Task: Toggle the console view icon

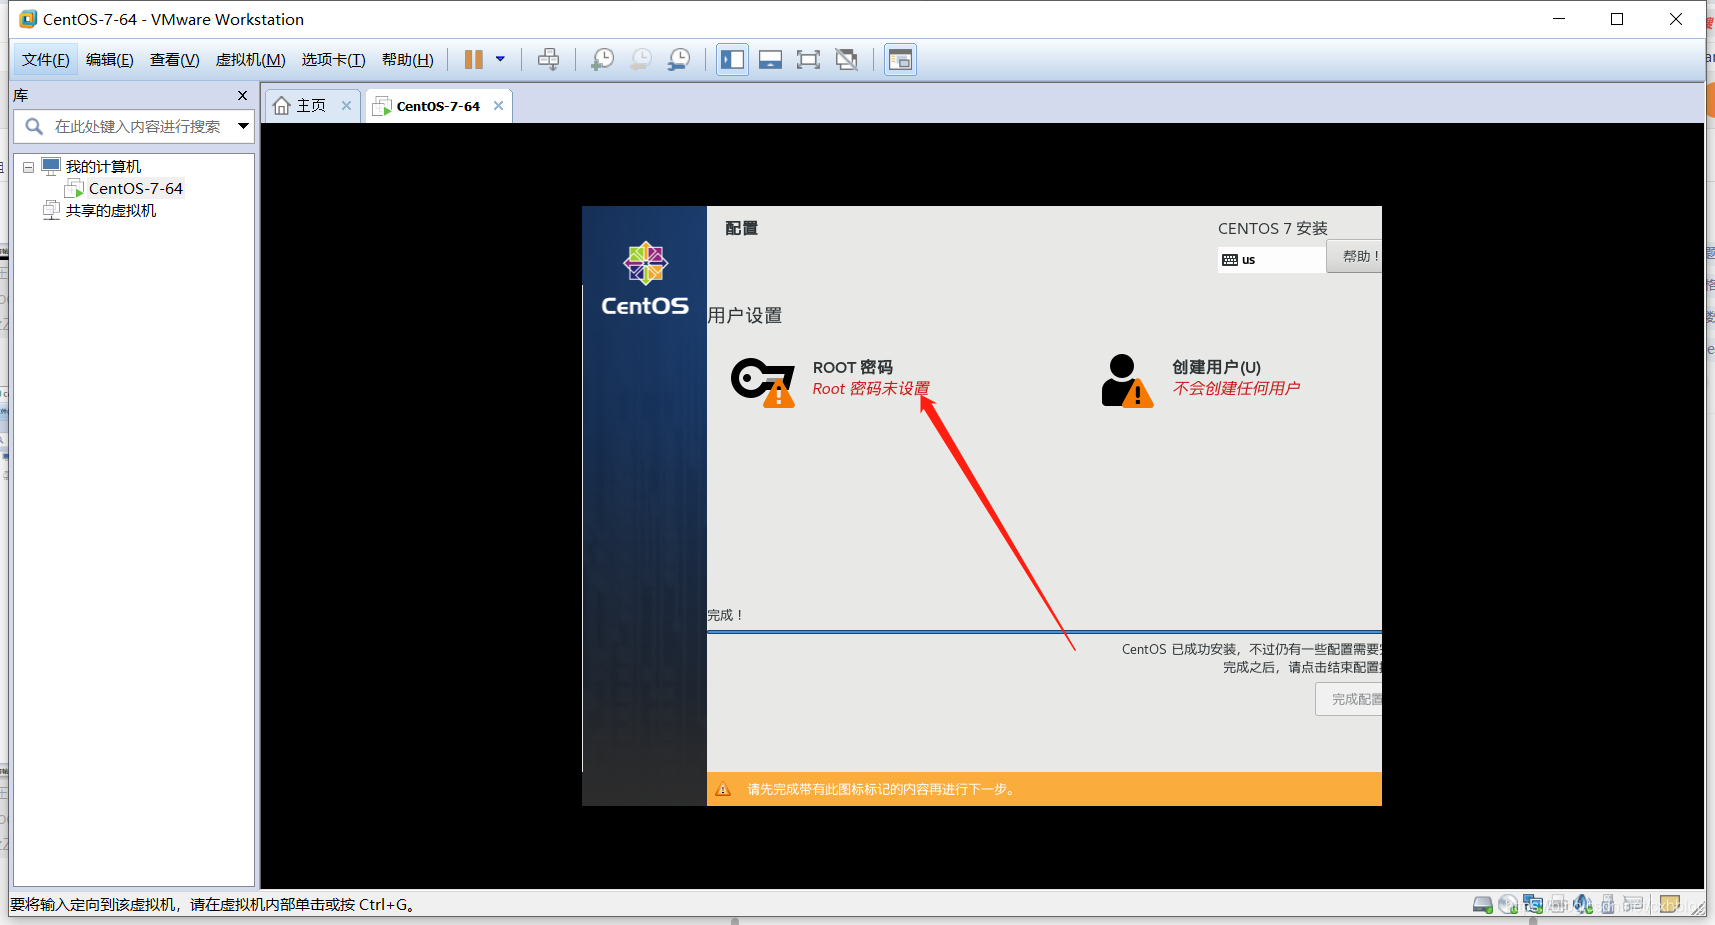Action: point(900,60)
